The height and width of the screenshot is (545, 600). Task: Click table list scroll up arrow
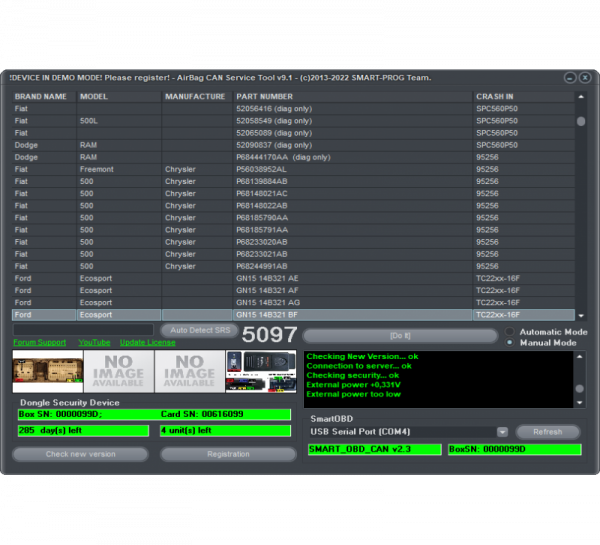click(581, 97)
